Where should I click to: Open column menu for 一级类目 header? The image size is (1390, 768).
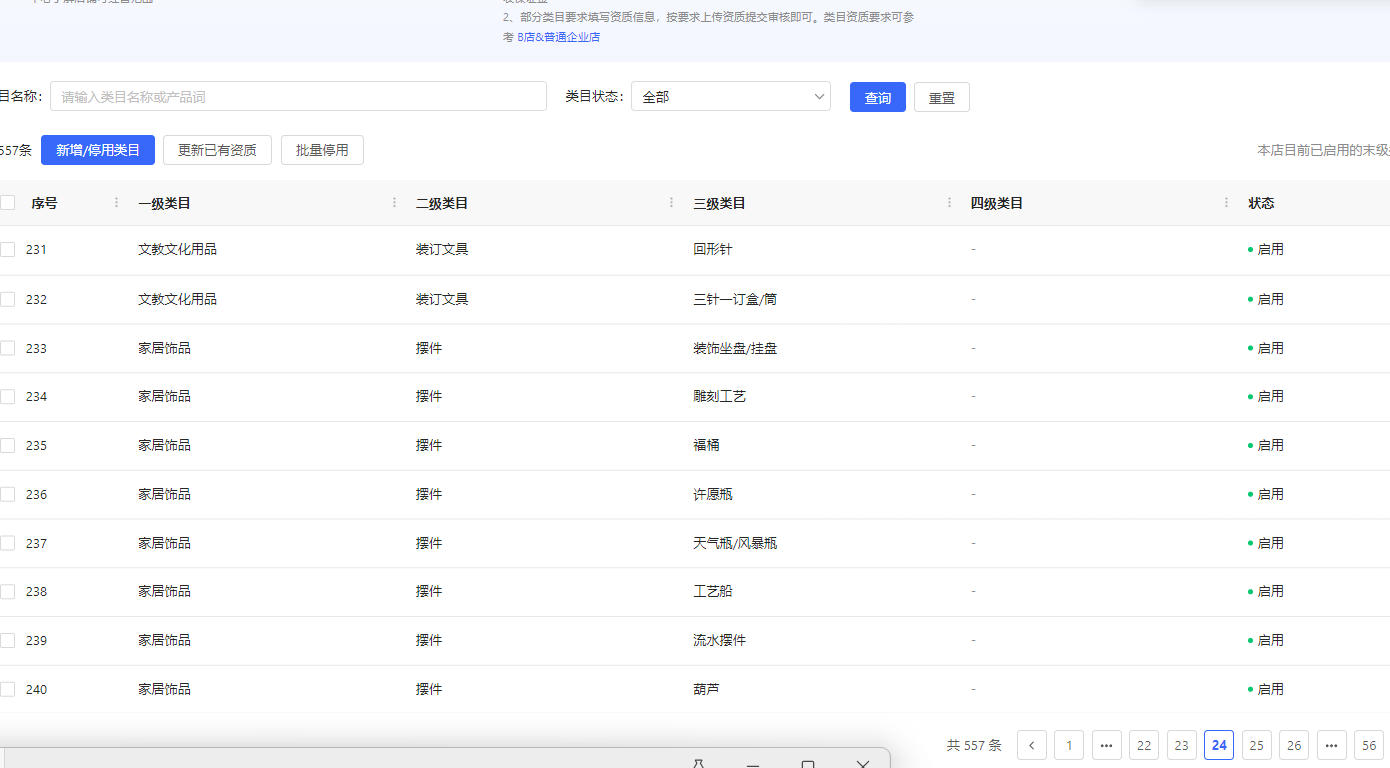click(394, 203)
